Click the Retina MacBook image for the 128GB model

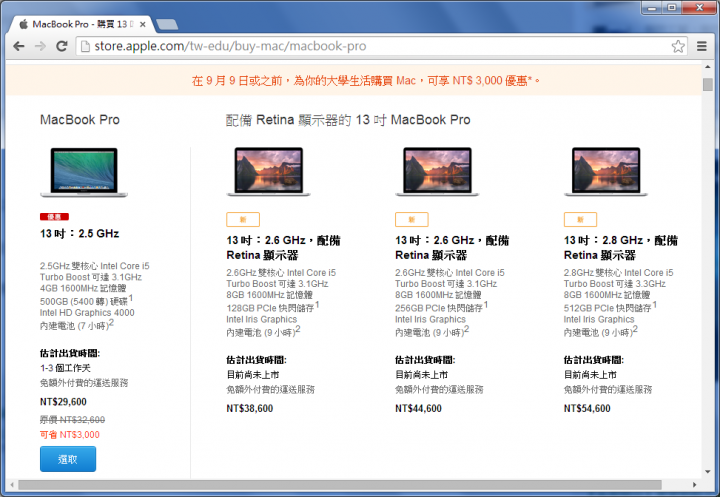pyautogui.click(x=269, y=172)
